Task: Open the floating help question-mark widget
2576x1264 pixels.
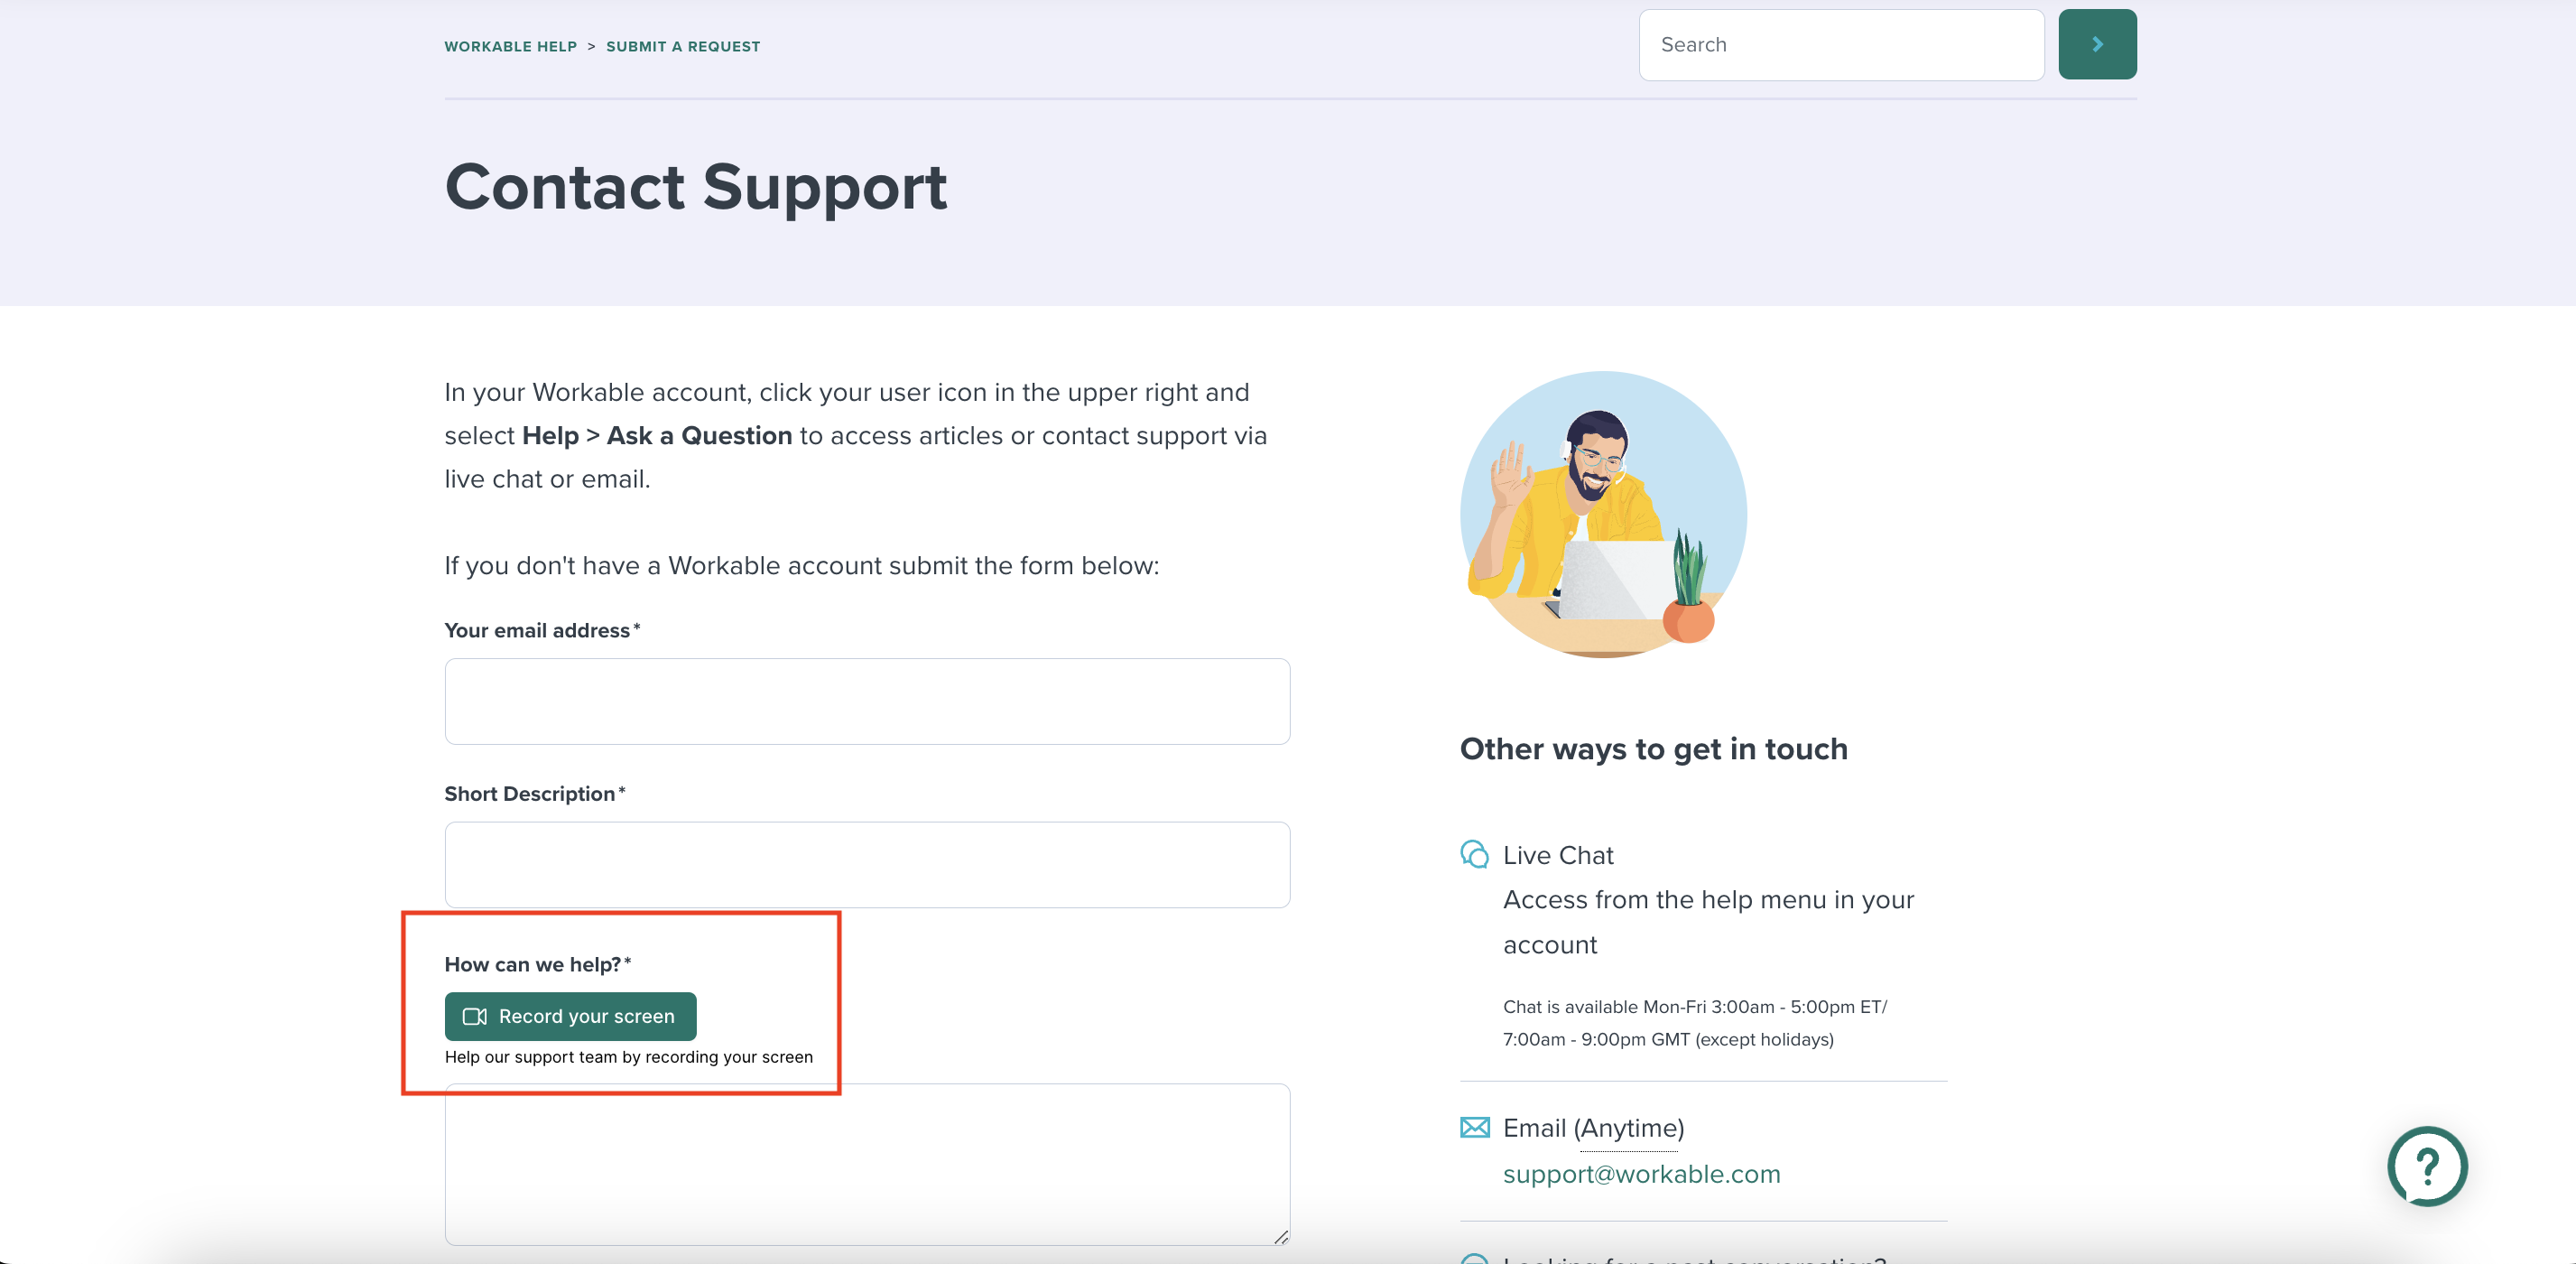Action: point(2426,1165)
